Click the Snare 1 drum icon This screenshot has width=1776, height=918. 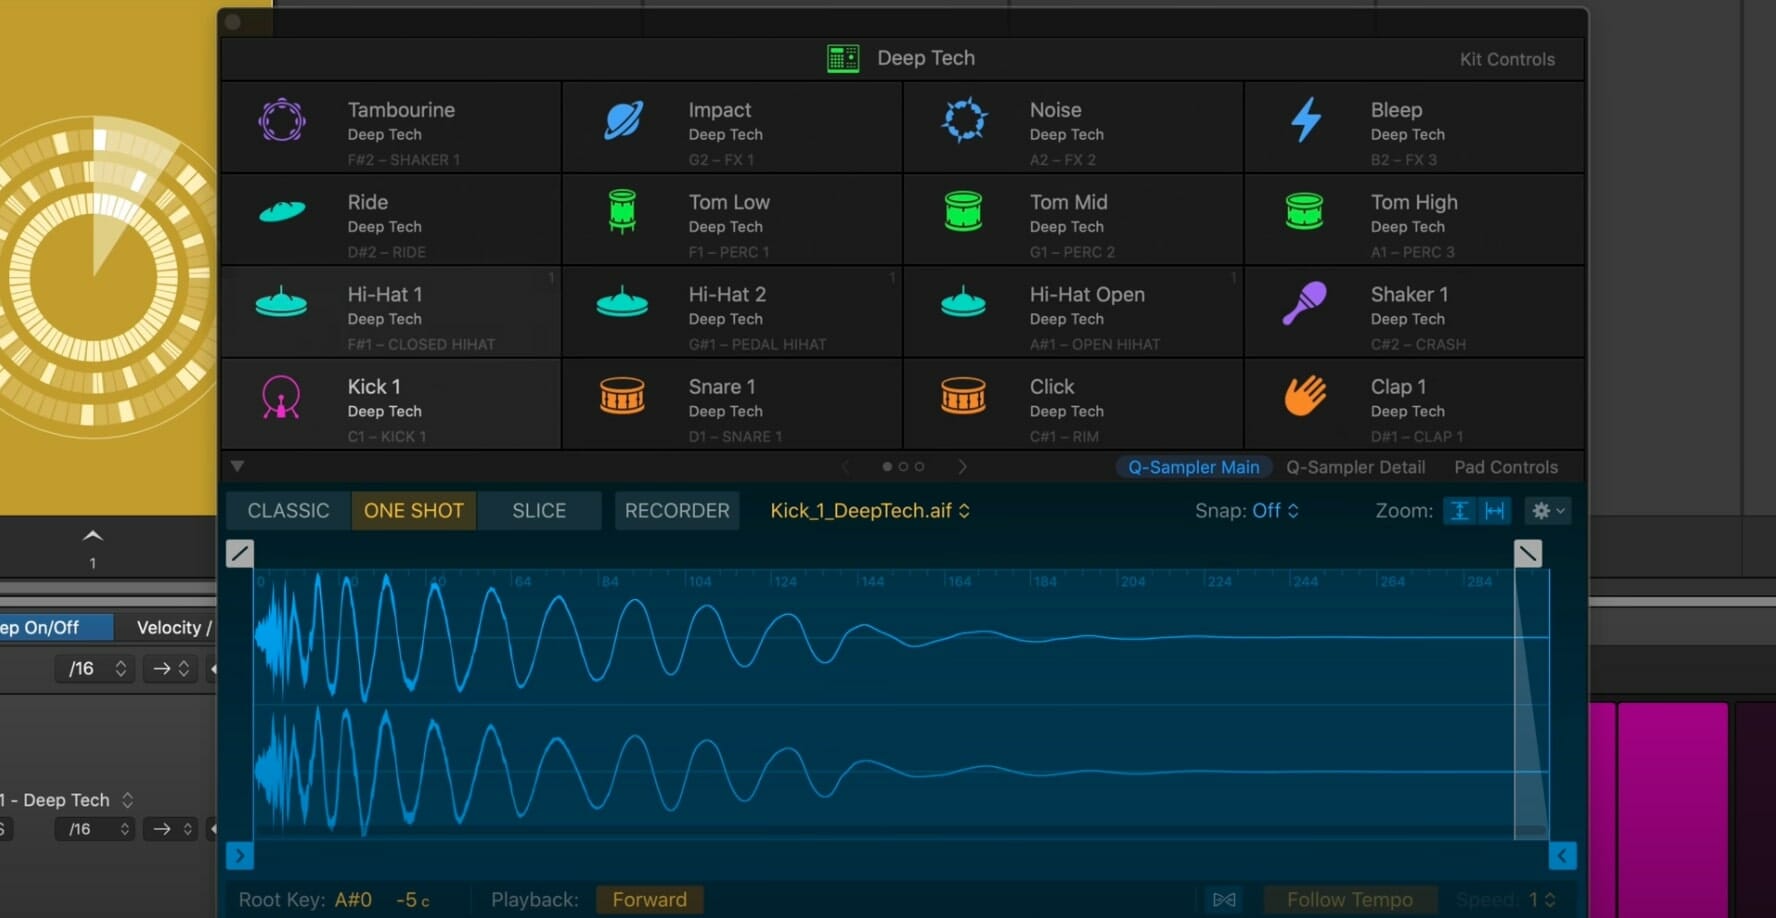(x=622, y=396)
